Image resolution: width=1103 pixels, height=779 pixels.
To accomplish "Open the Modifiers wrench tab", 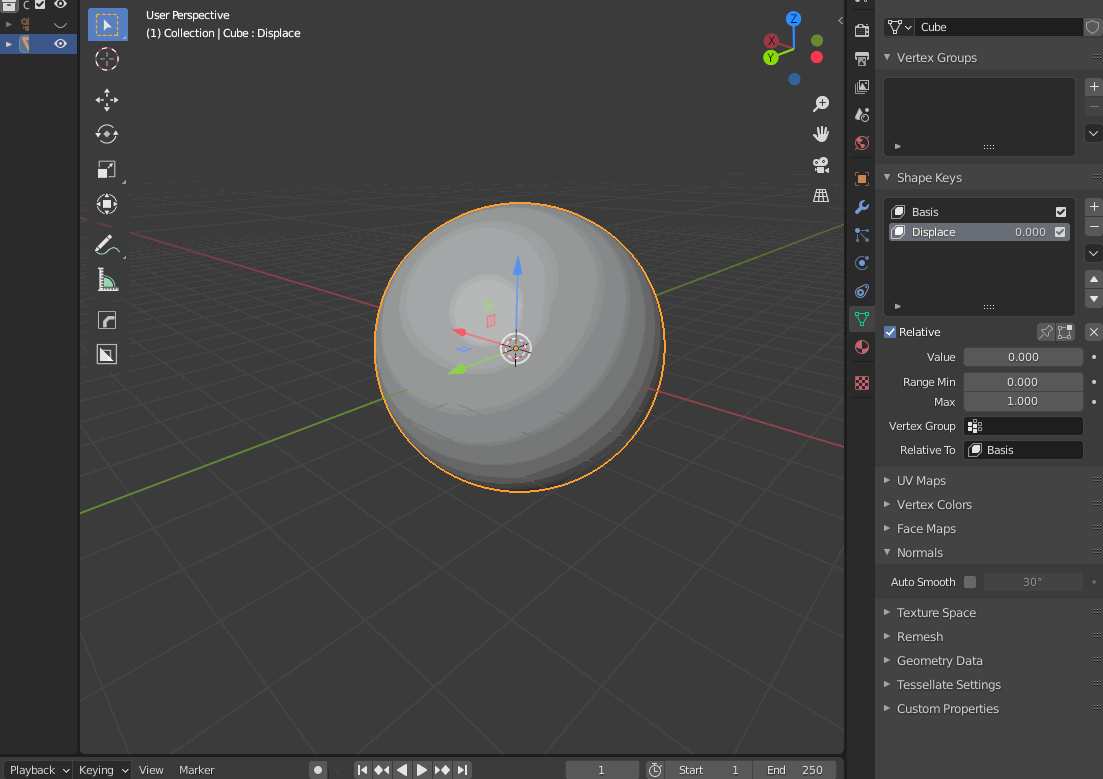I will click(862, 207).
